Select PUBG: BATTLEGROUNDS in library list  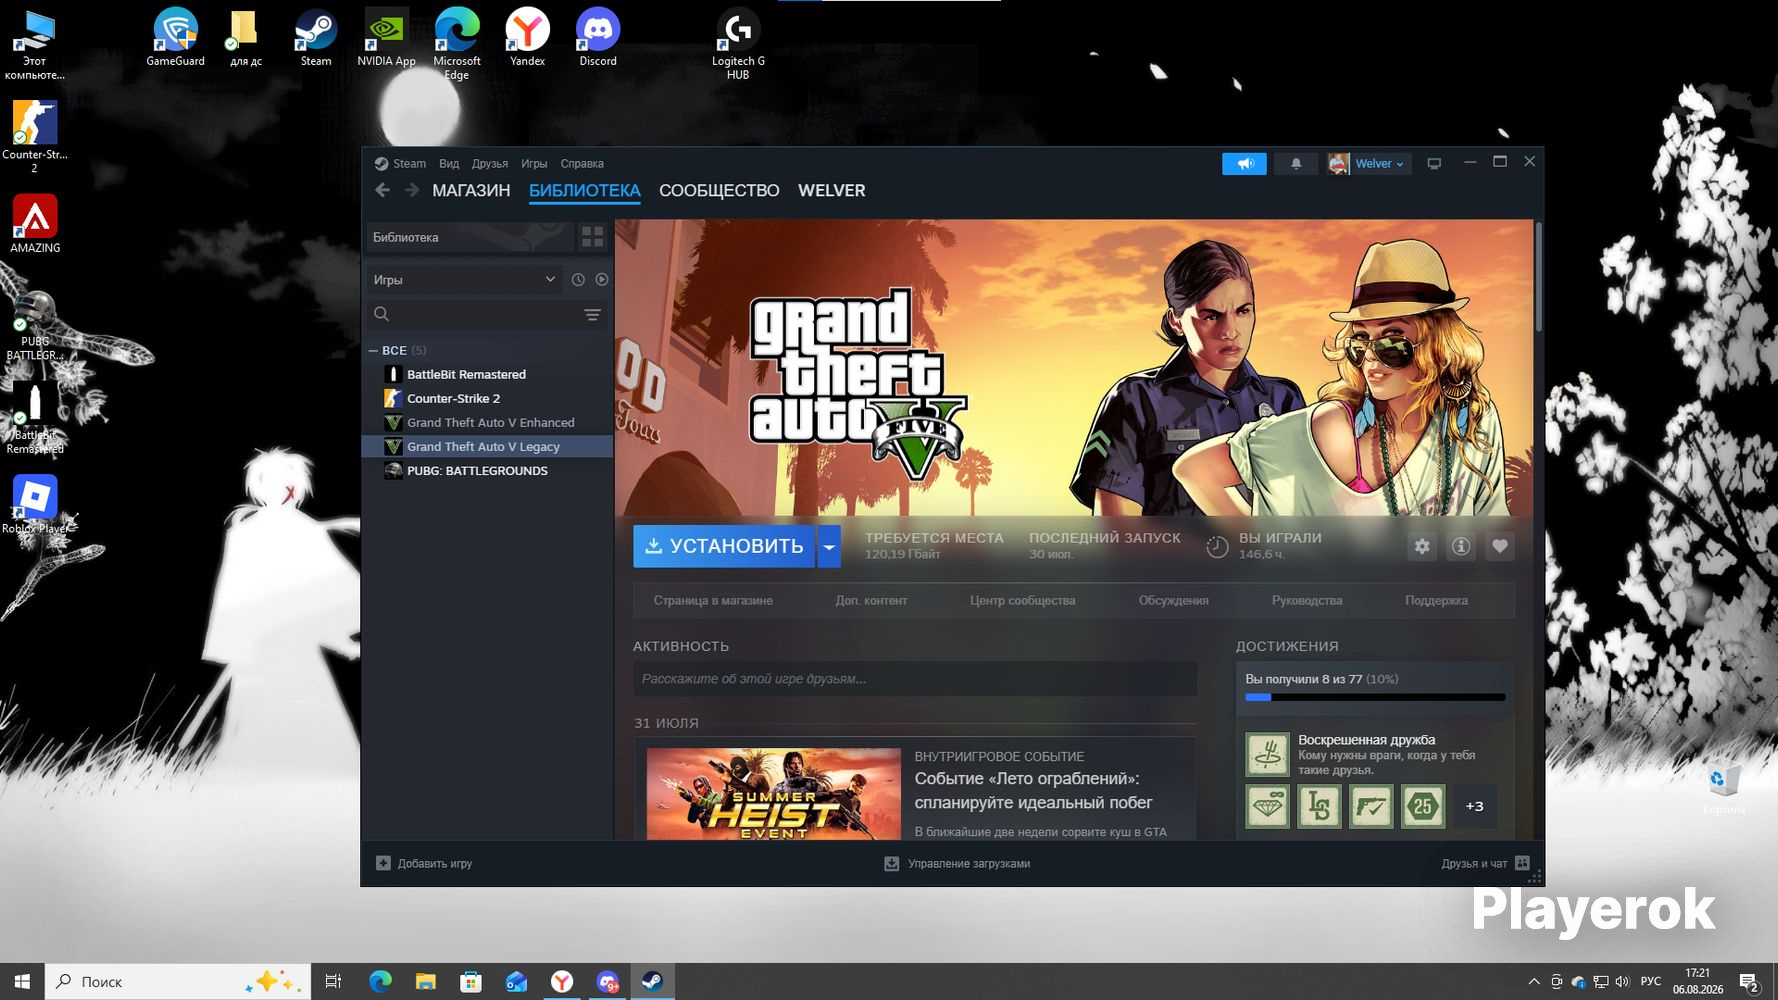[488, 471]
